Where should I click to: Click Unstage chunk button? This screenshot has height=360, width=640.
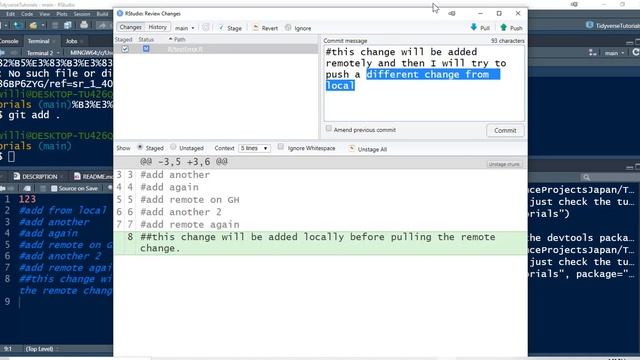(x=504, y=164)
